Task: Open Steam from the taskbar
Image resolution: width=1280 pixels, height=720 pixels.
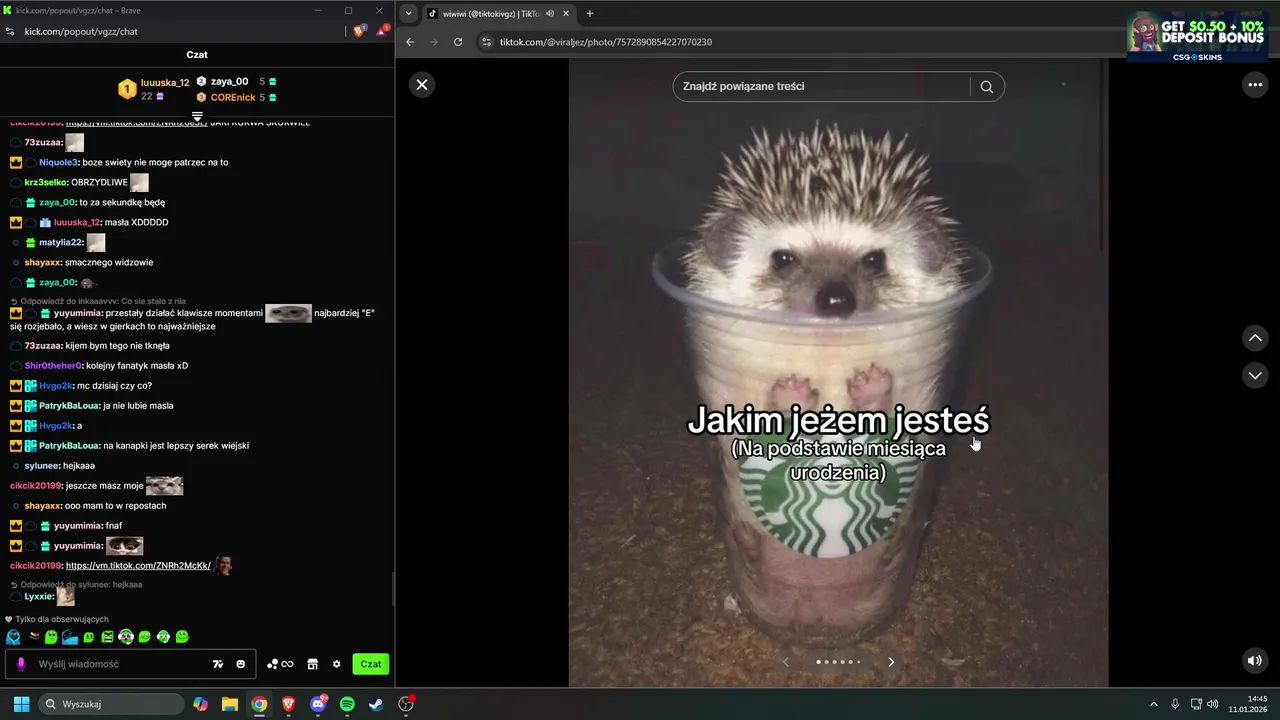Action: point(376,704)
